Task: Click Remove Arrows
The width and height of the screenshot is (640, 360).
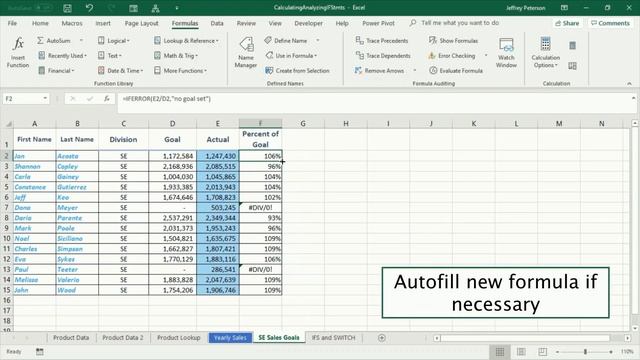Action: 380,71
